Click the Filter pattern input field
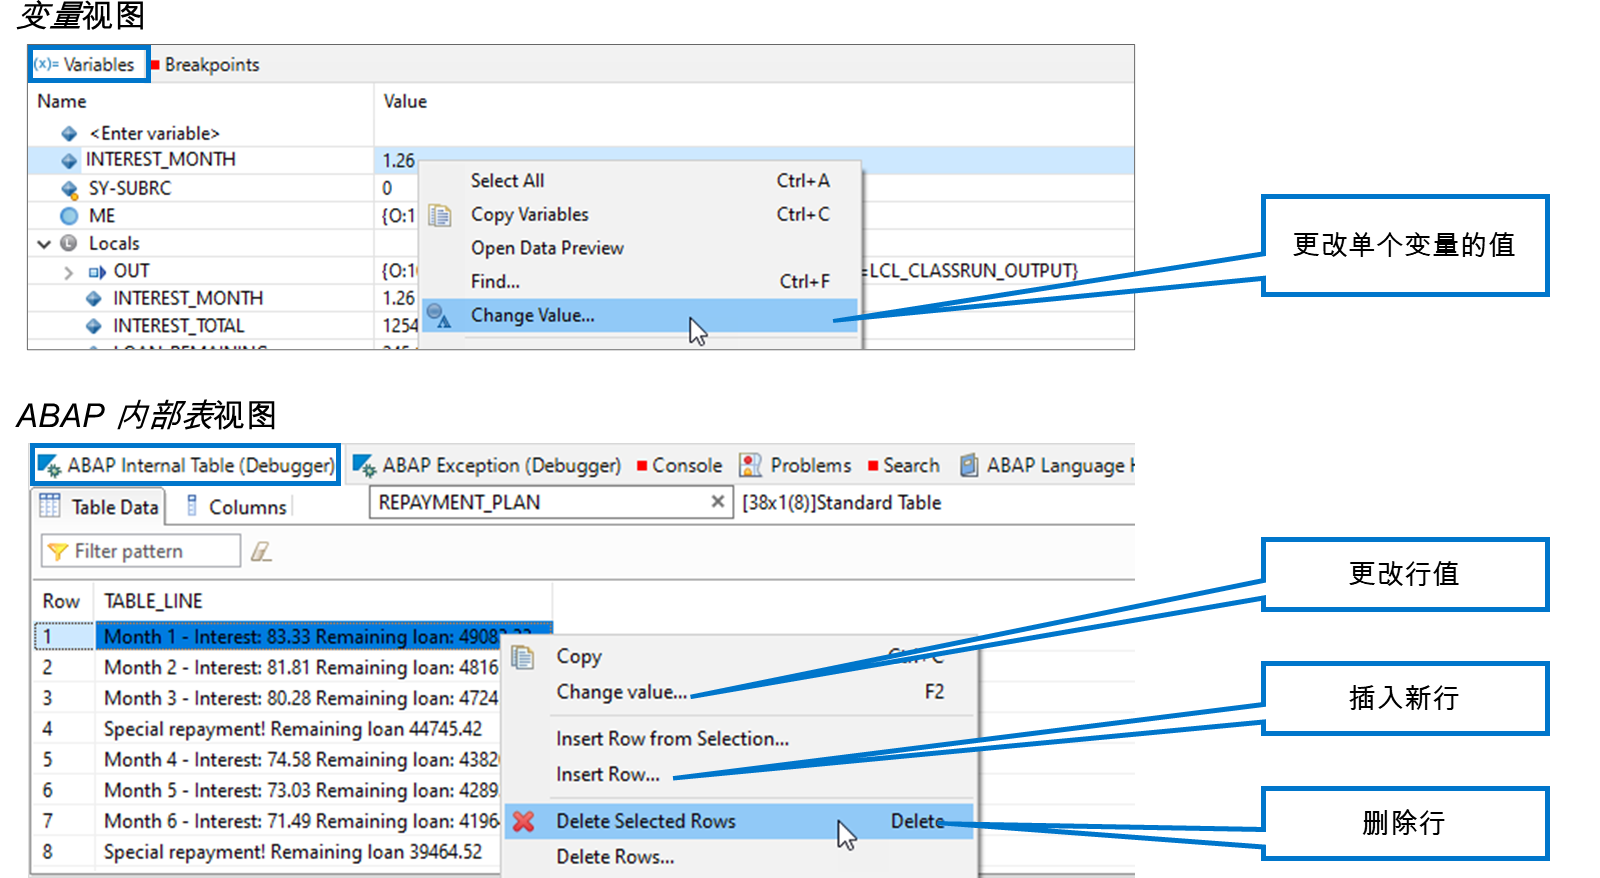The width and height of the screenshot is (1600, 878). pyautogui.click(x=141, y=551)
